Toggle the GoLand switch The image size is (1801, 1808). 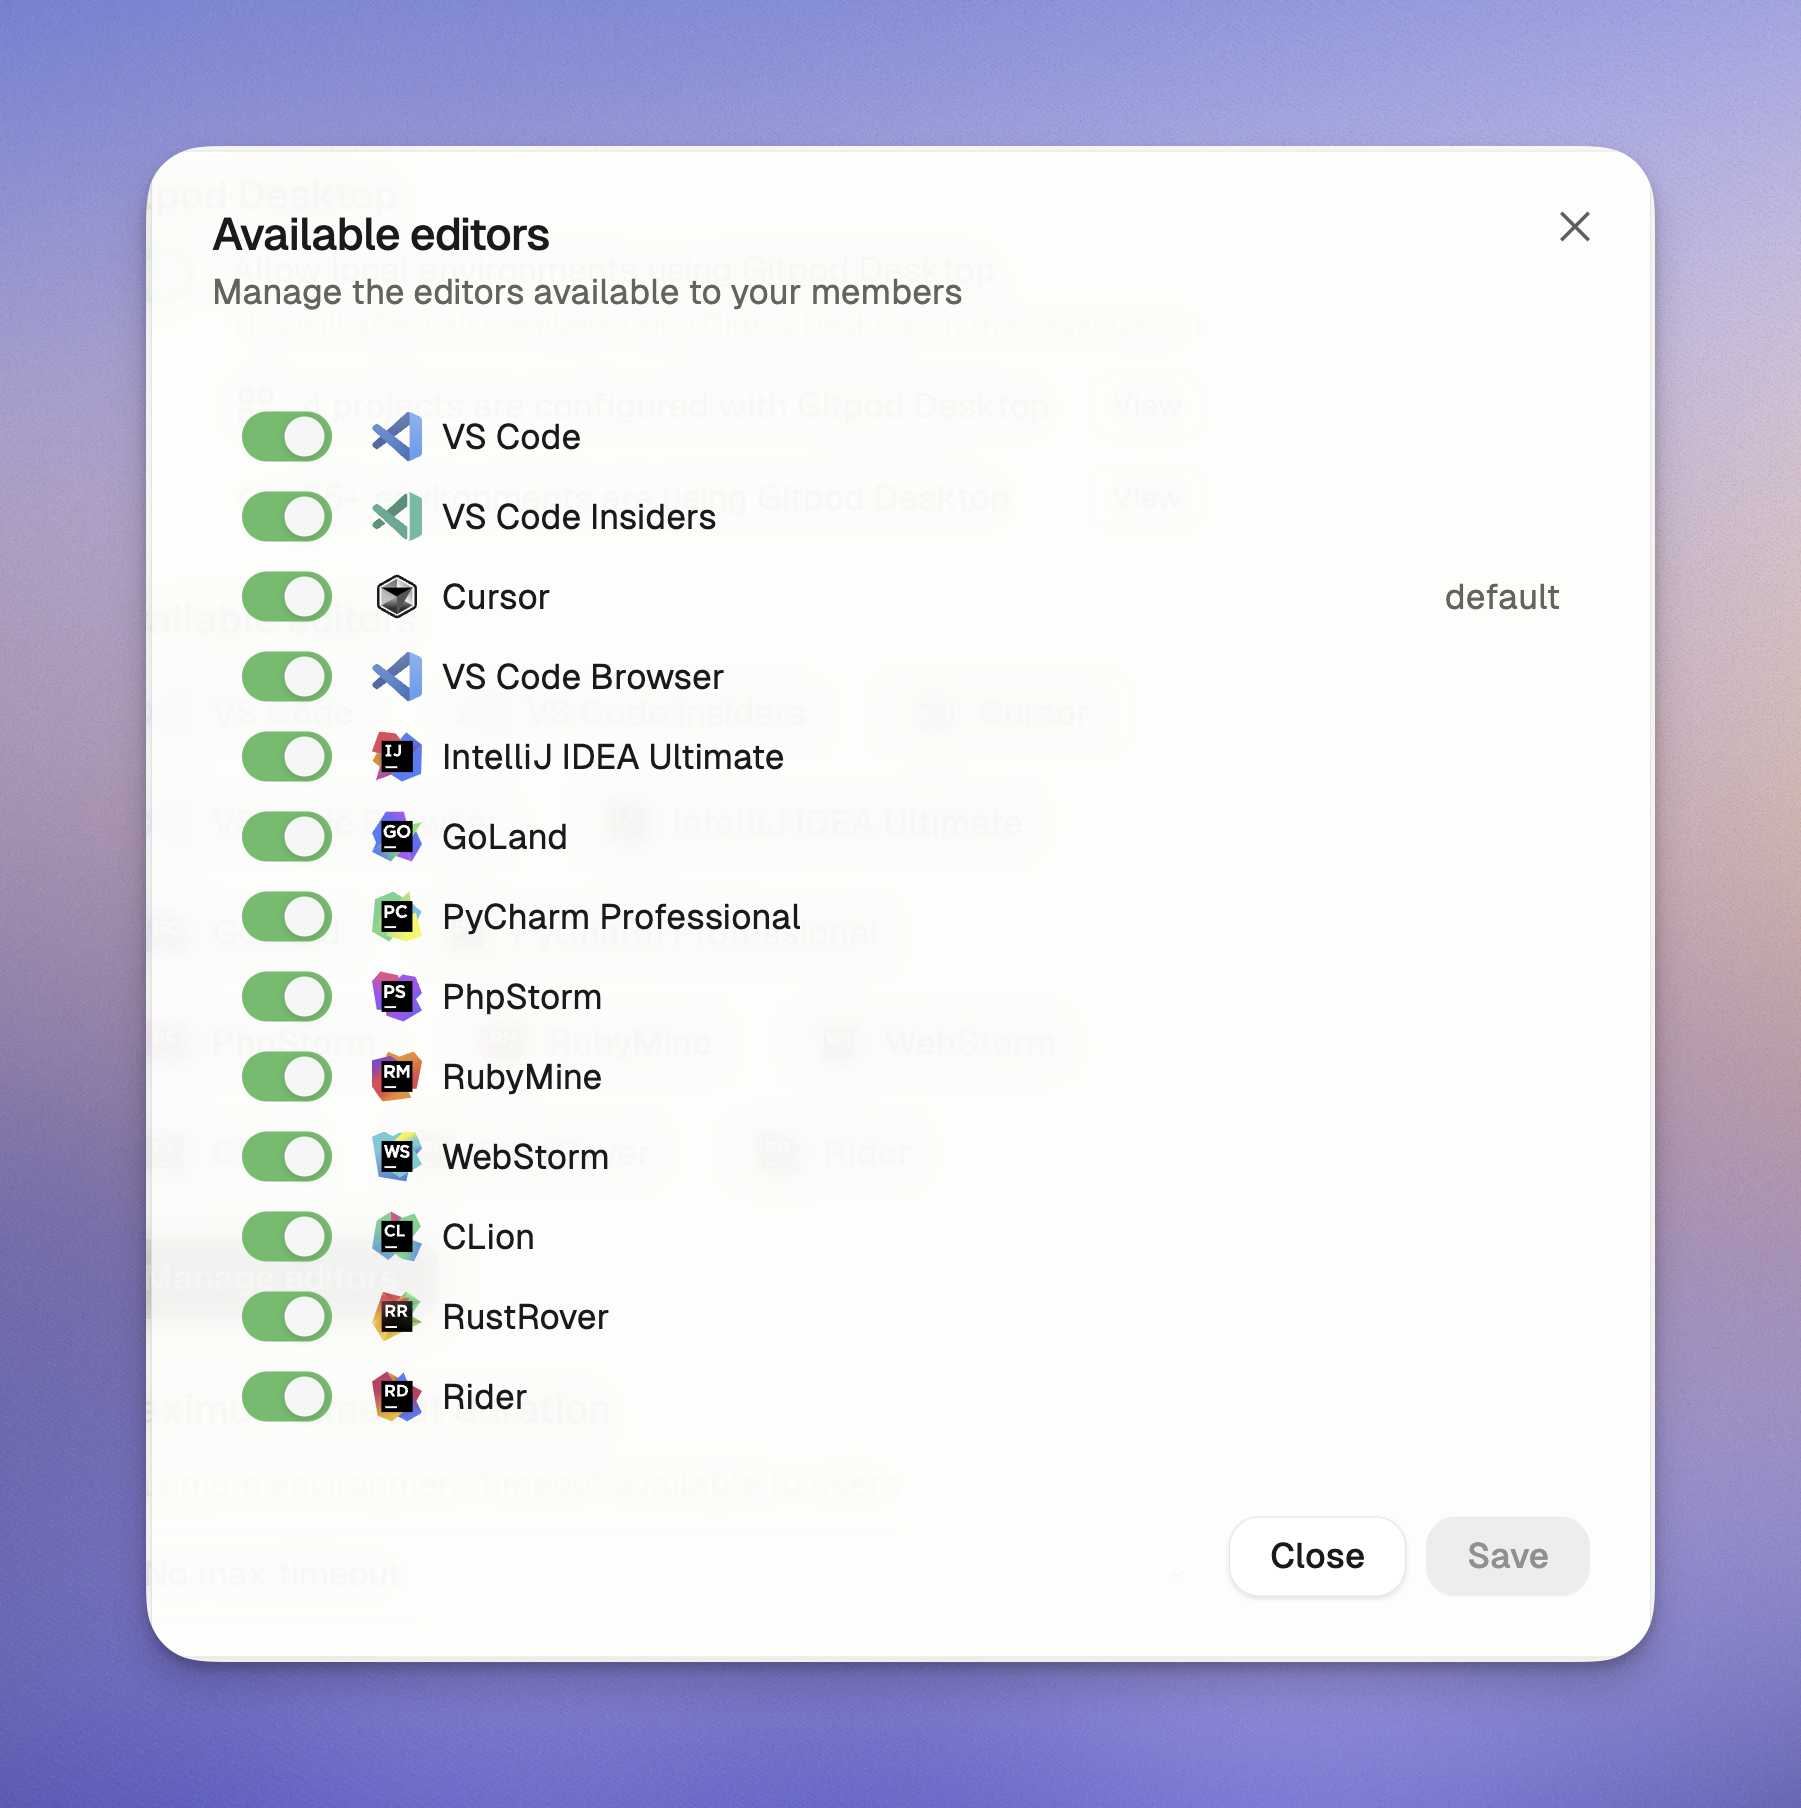(x=287, y=837)
